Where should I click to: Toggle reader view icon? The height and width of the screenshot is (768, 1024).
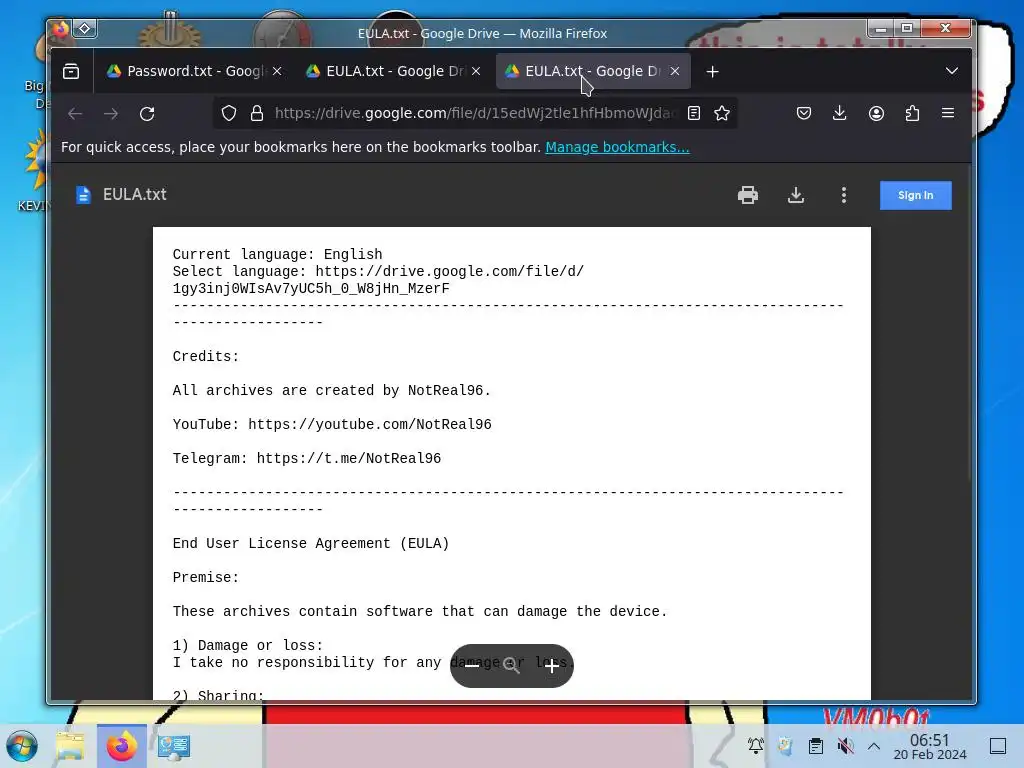(x=694, y=114)
